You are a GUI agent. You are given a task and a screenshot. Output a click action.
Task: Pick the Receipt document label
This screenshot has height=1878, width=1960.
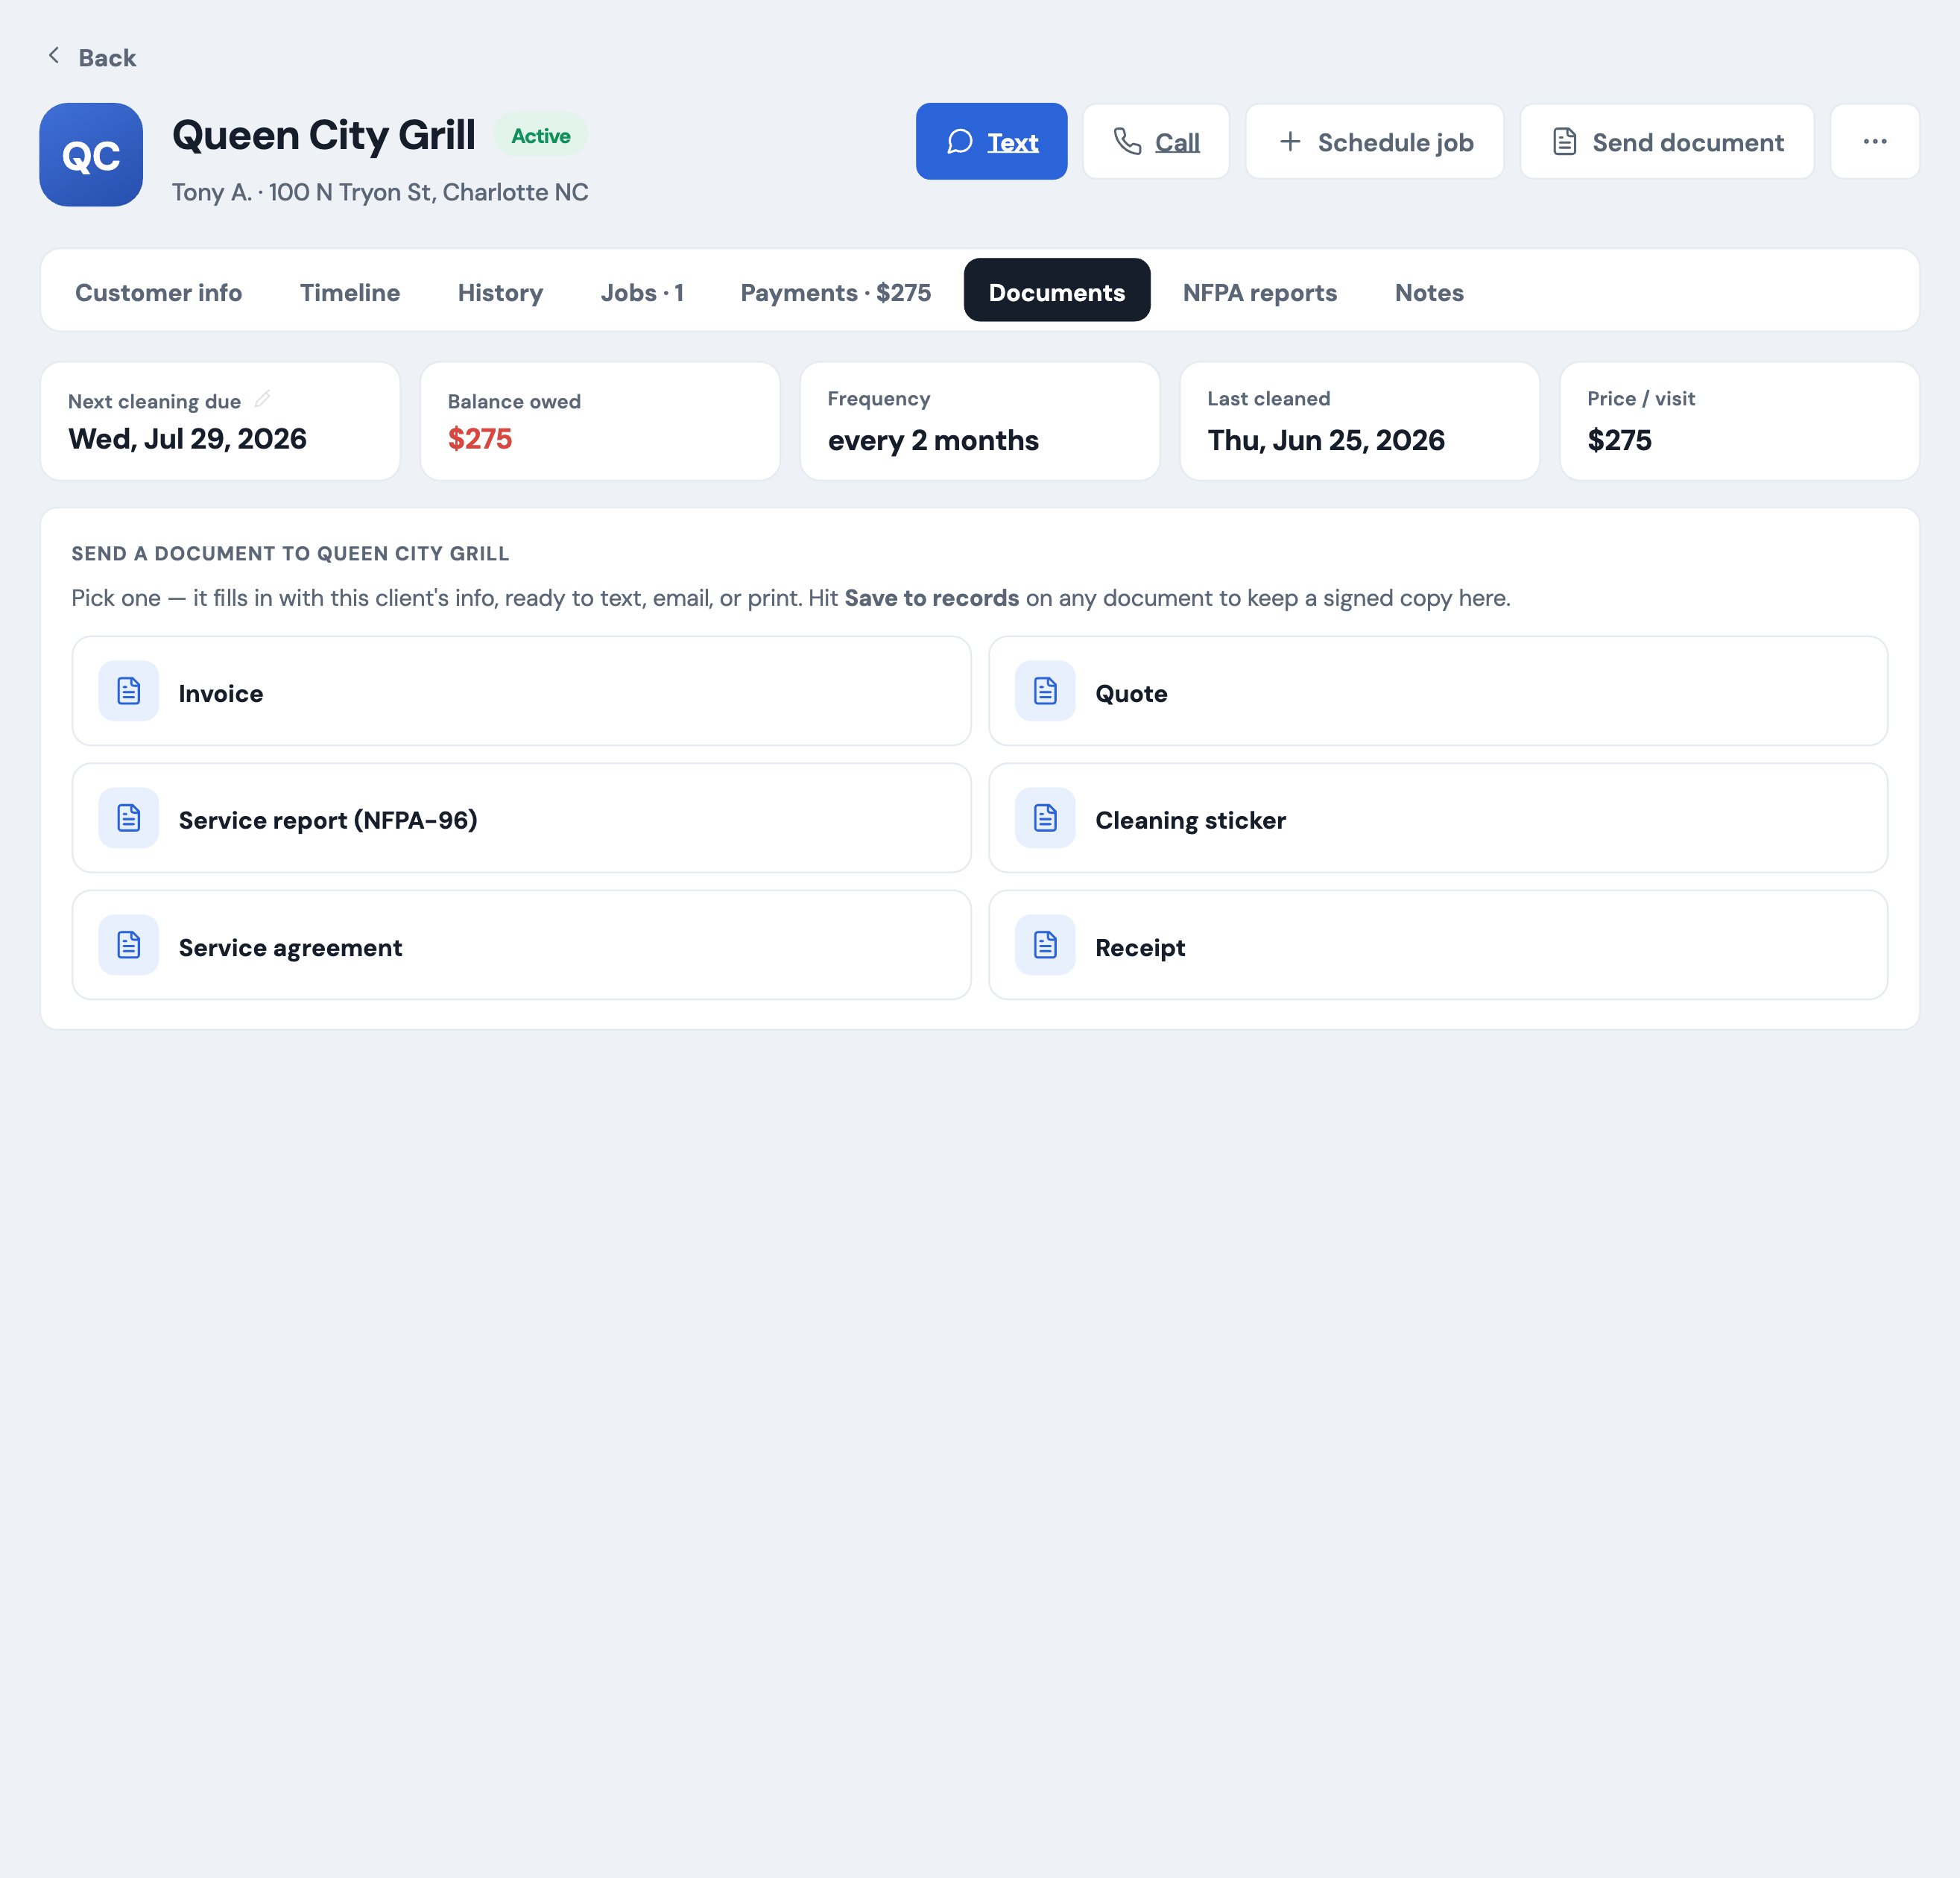(x=1140, y=947)
